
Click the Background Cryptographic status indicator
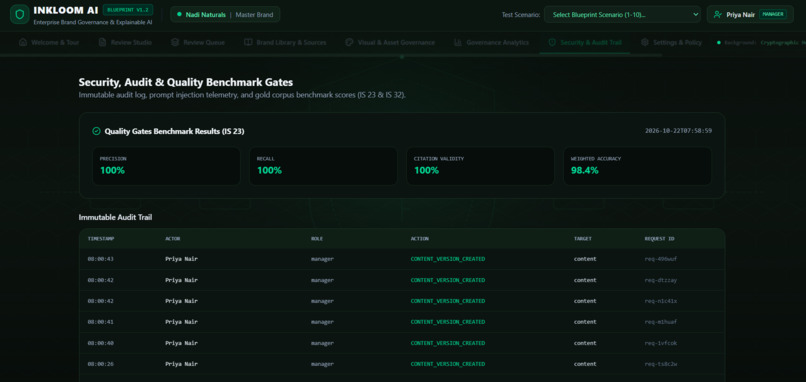pyautogui.click(x=761, y=43)
